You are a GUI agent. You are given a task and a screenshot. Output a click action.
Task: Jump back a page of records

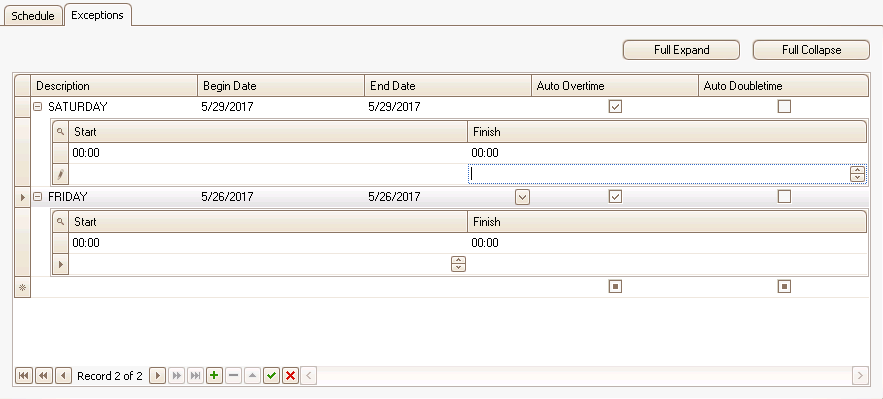coord(44,376)
